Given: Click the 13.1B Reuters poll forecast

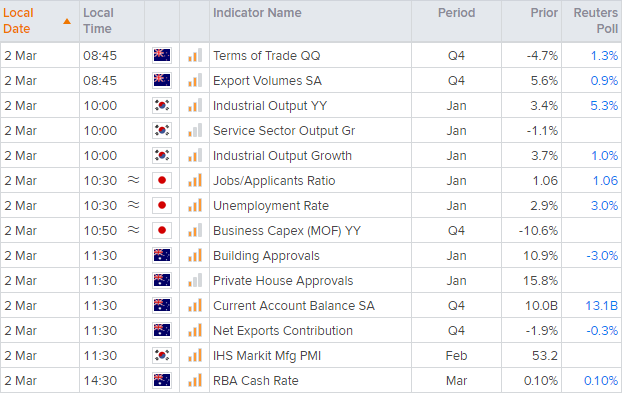Looking at the screenshot, I should (601, 306).
